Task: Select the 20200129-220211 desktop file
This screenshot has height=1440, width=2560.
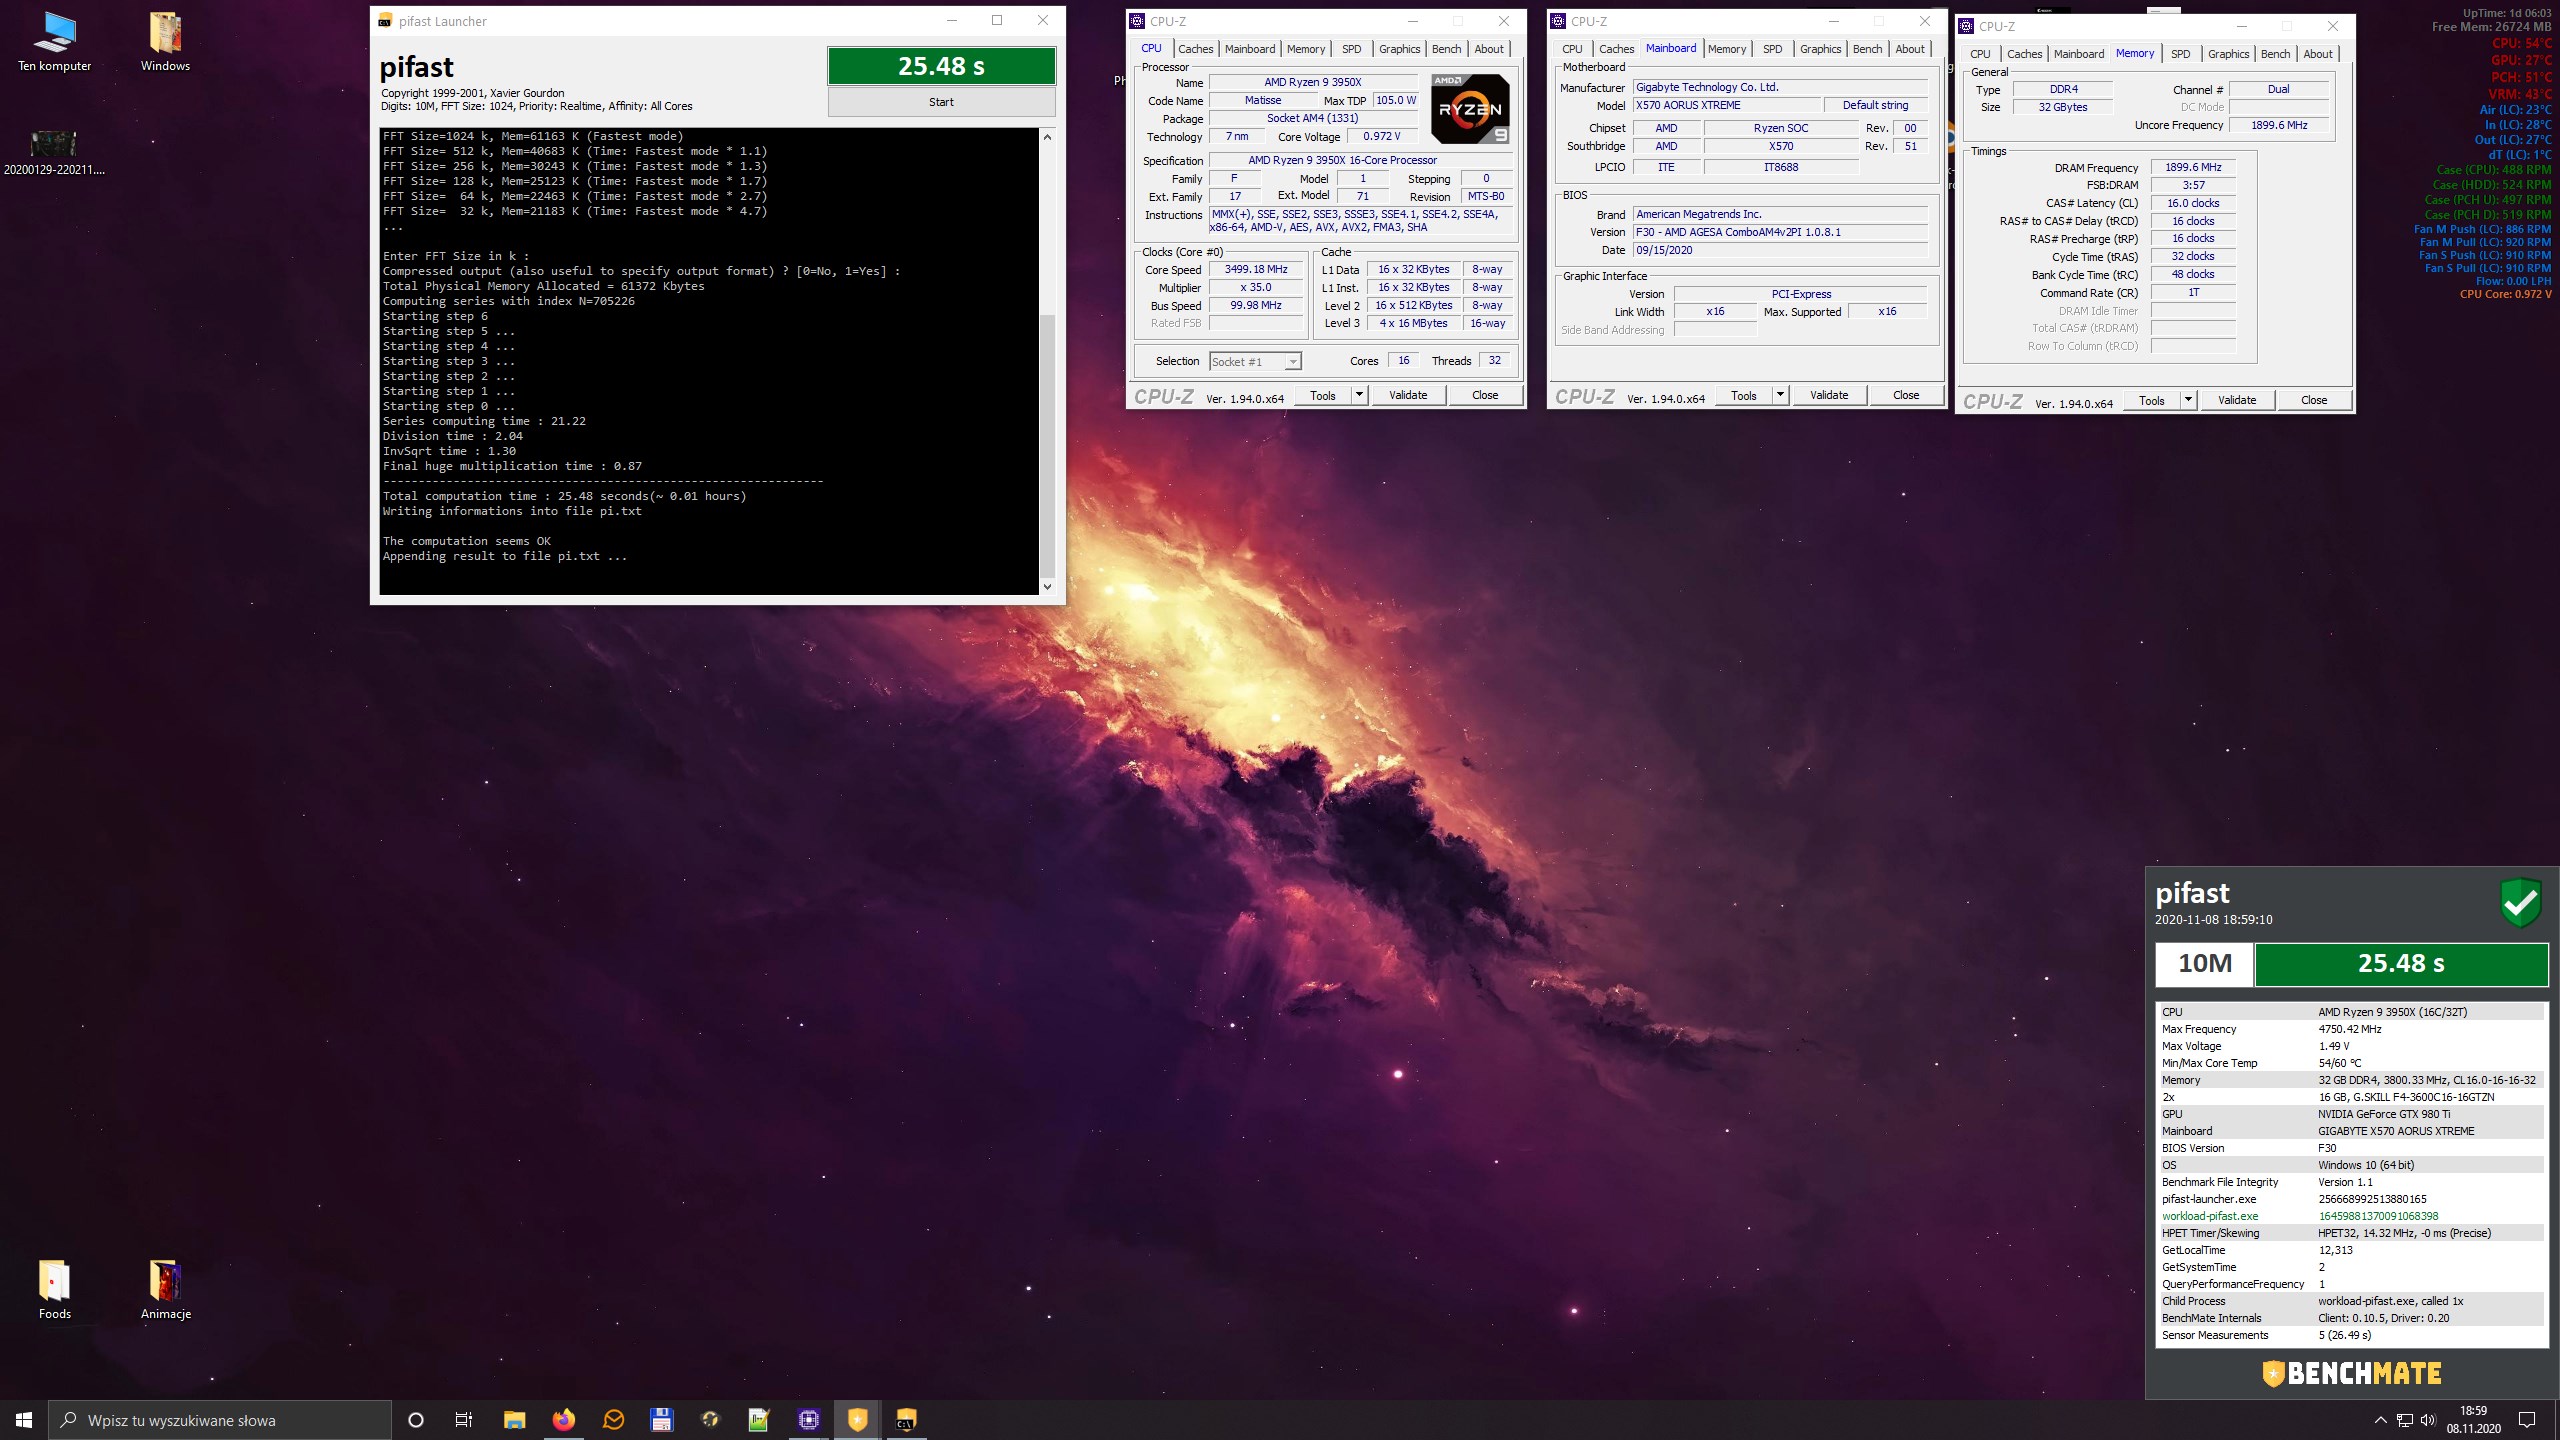Action: pos(54,152)
